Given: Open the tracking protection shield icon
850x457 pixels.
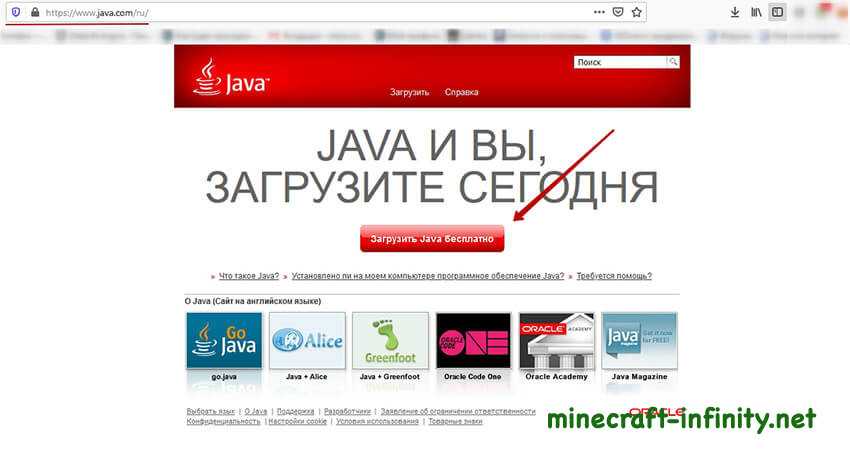Looking at the screenshot, I should [x=16, y=12].
